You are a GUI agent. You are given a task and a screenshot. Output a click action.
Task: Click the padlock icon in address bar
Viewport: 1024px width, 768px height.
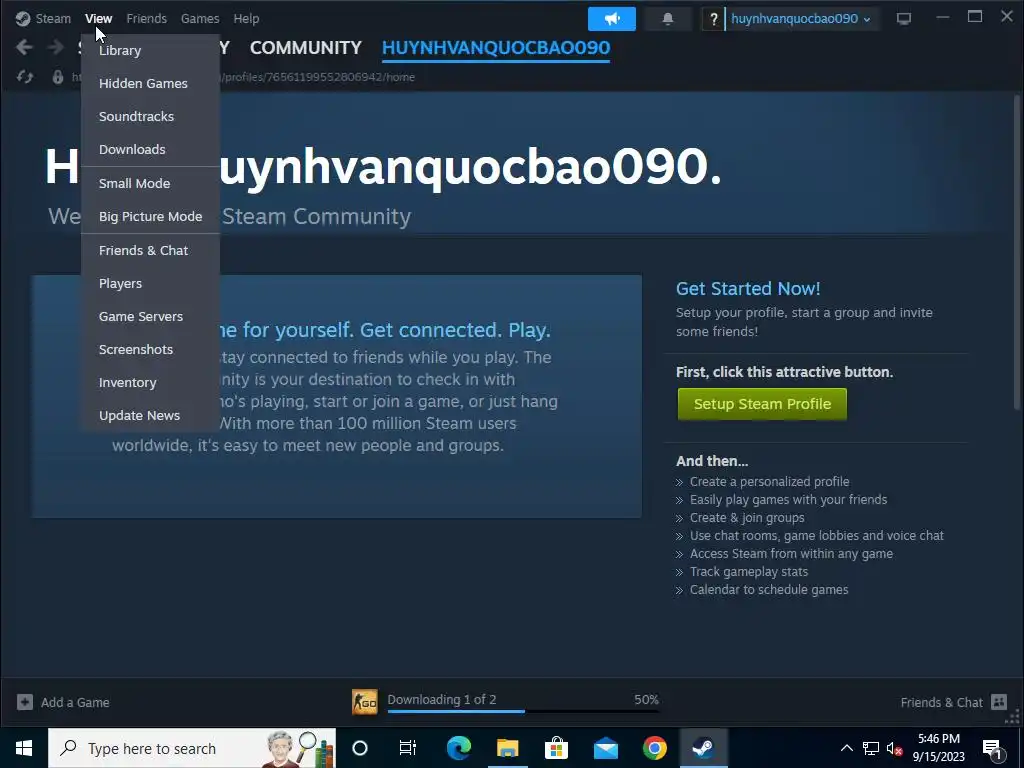[57, 77]
